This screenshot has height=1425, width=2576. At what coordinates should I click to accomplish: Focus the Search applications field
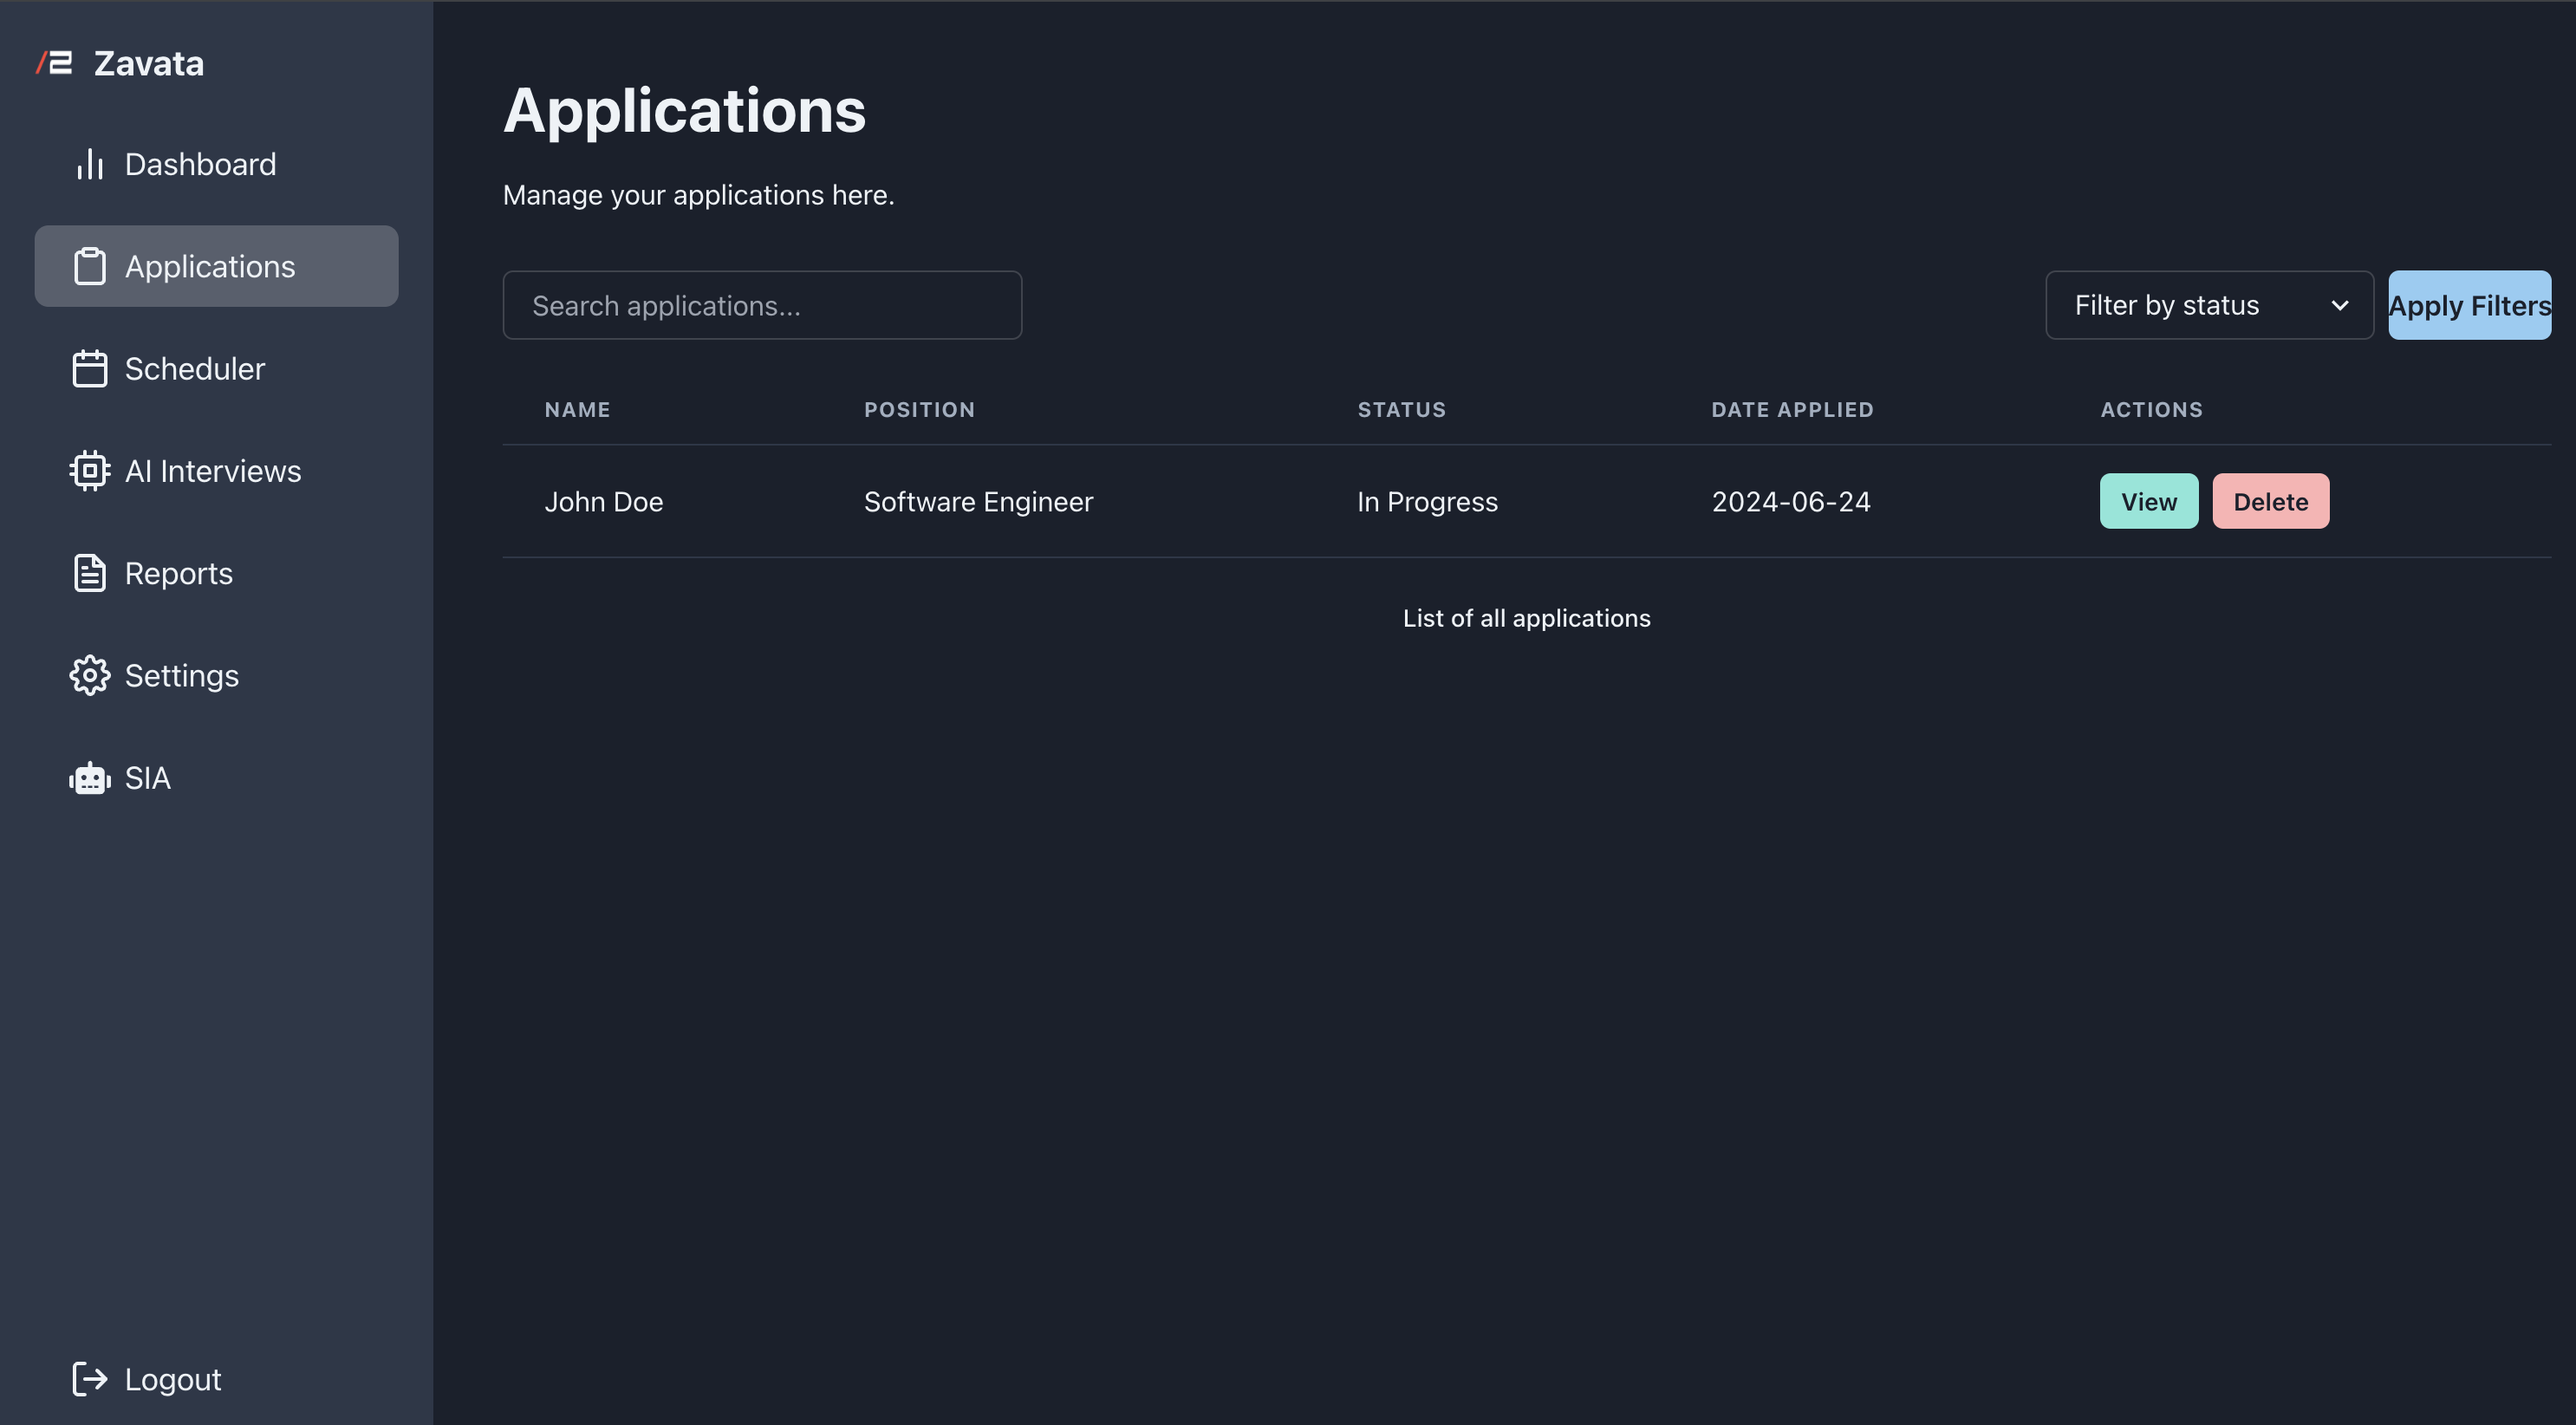coord(762,305)
